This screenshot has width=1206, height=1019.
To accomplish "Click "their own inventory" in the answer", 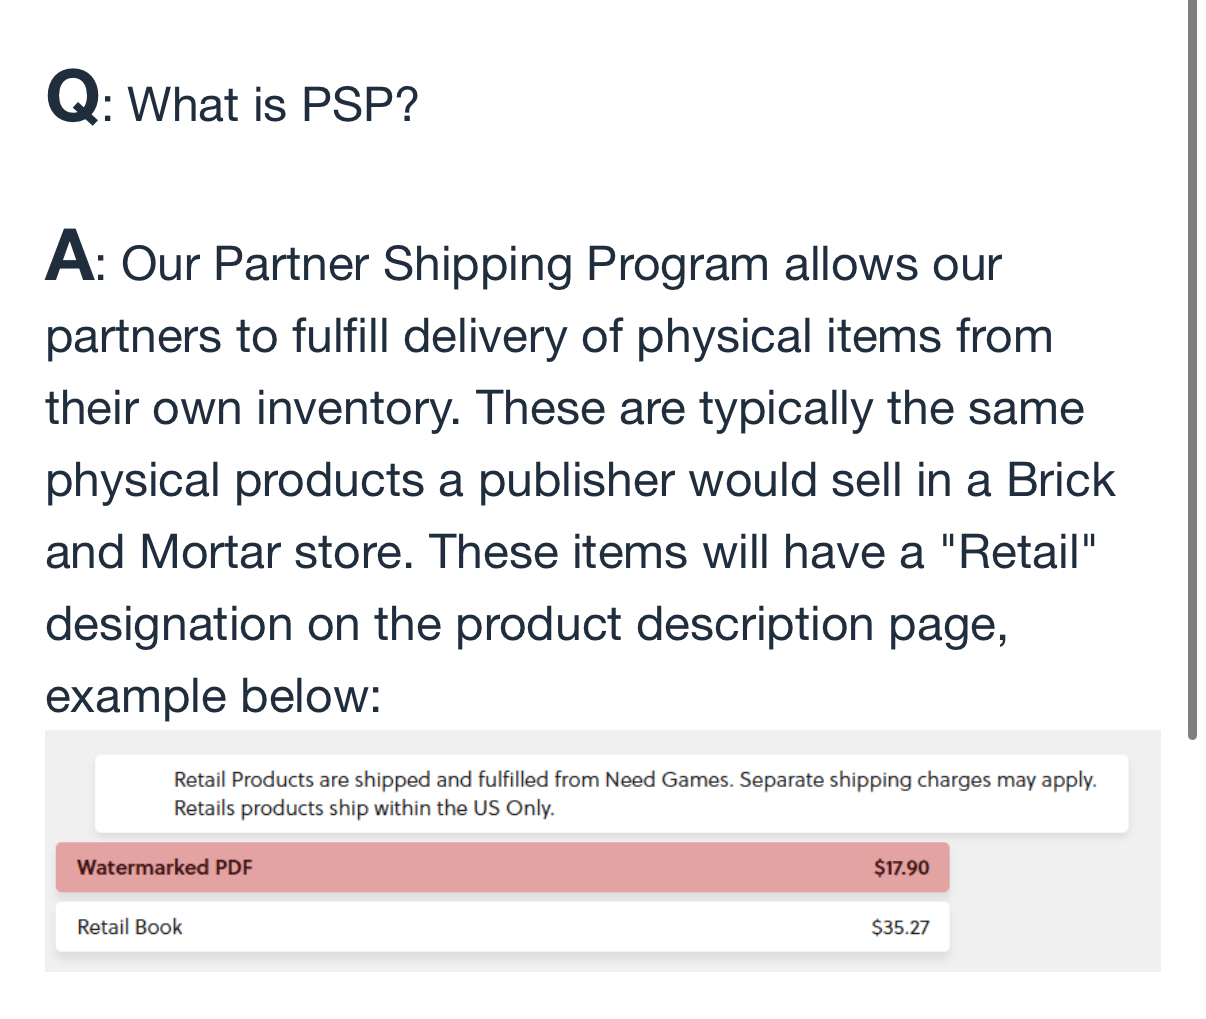I will tap(251, 408).
